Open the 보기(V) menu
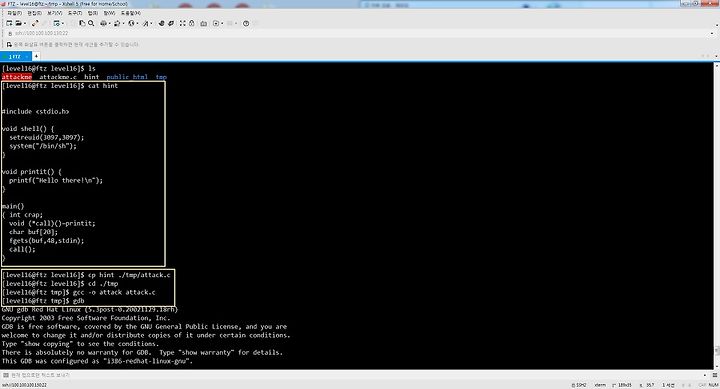This screenshot has height=389, width=720. pyautogui.click(x=55, y=13)
